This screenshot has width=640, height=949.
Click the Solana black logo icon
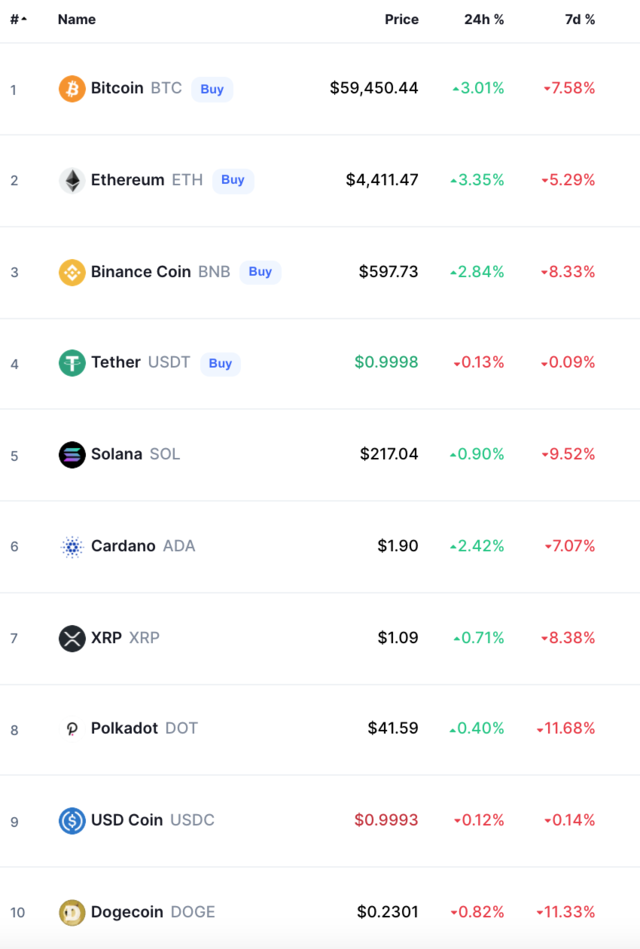click(71, 455)
